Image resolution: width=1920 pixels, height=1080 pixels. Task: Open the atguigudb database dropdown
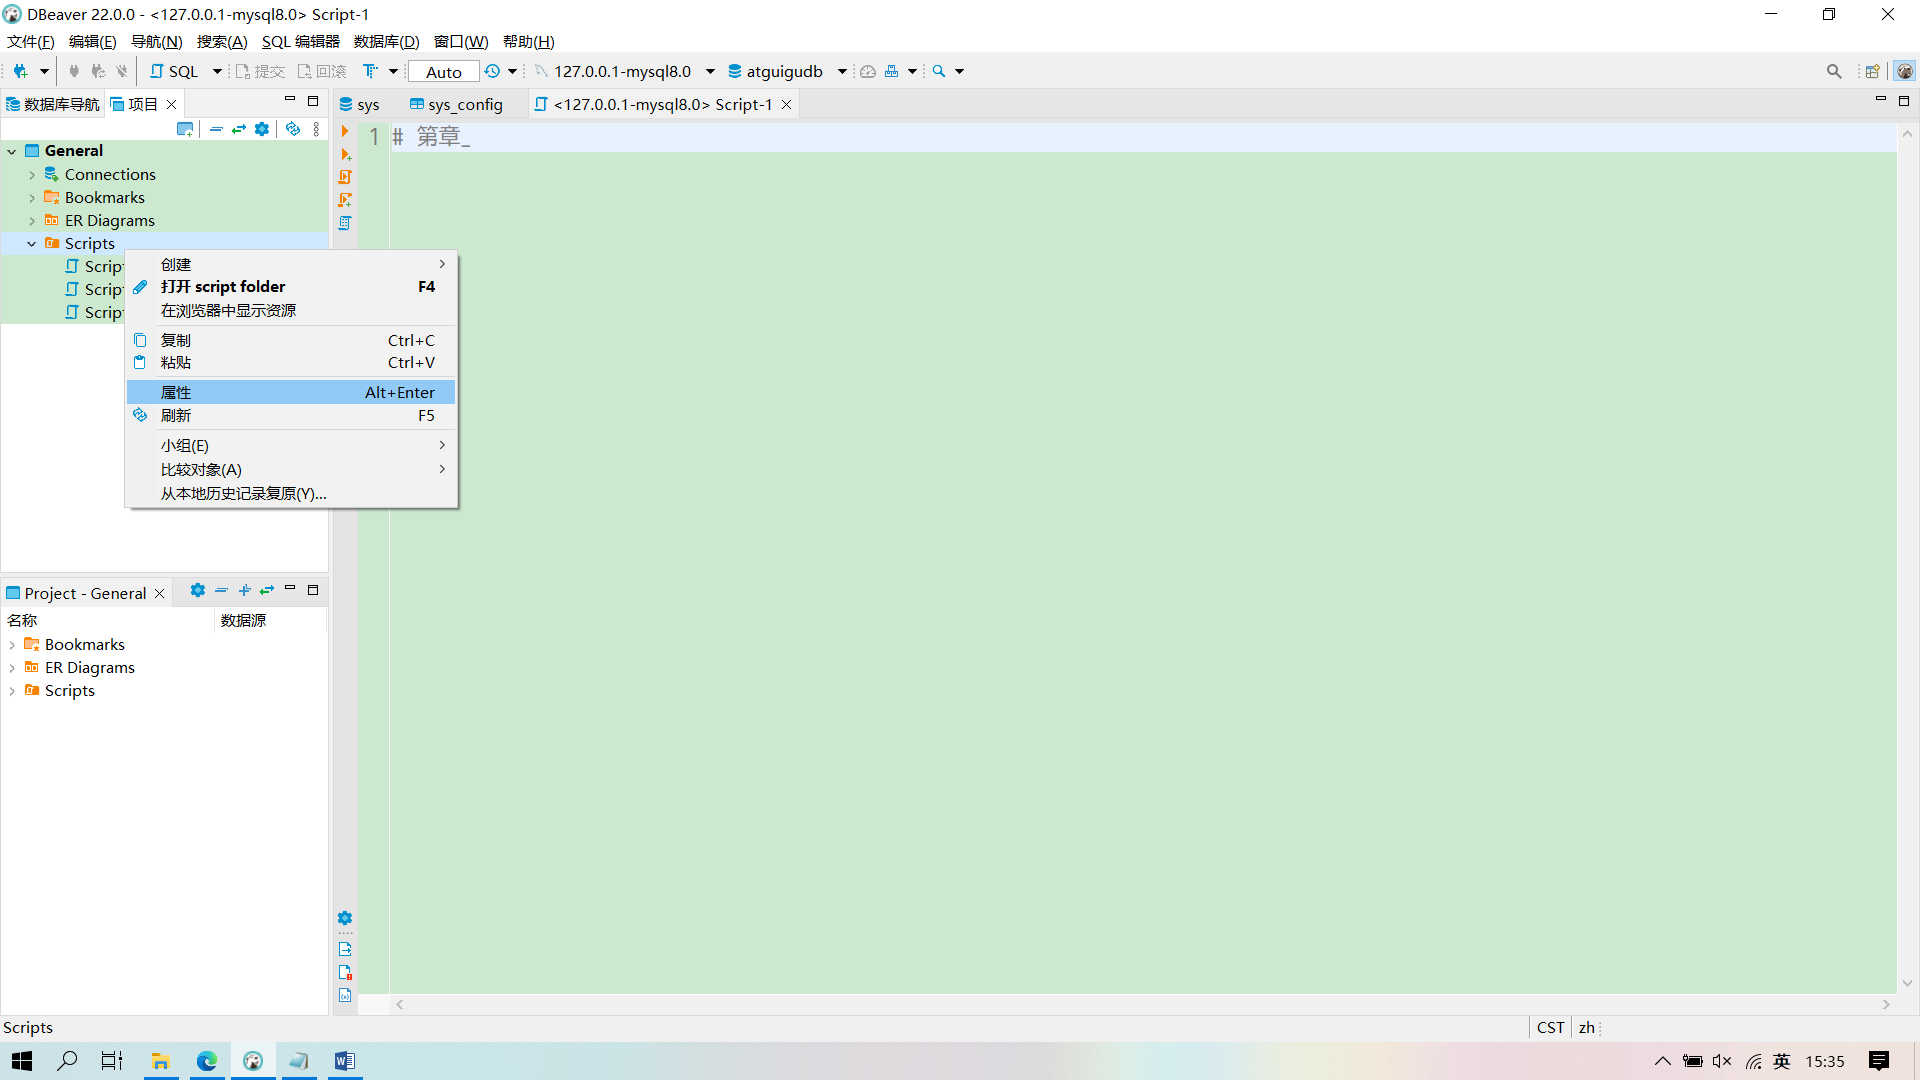(843, 71)
